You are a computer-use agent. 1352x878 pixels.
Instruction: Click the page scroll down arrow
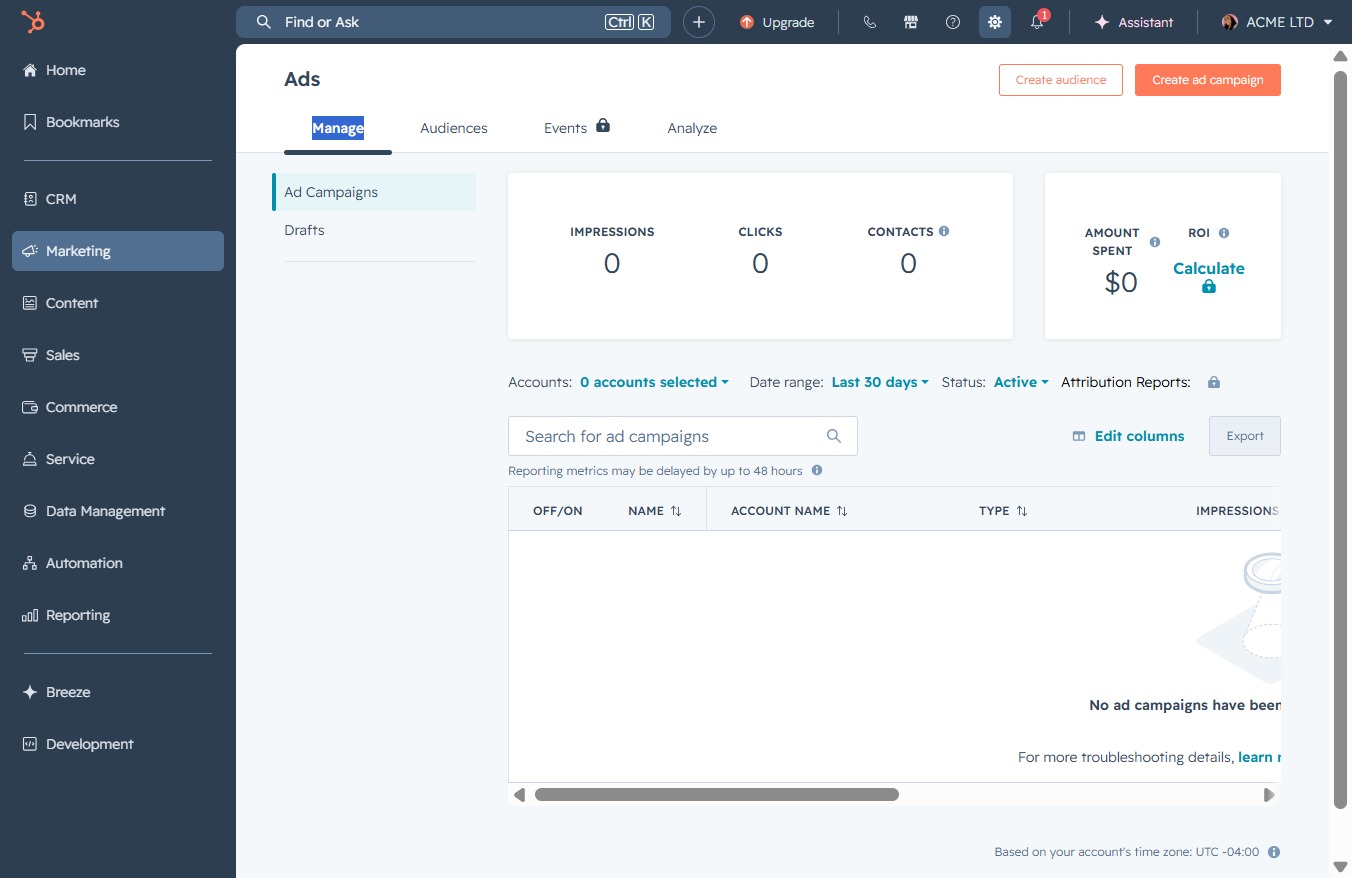click(x=1341, y=866)
